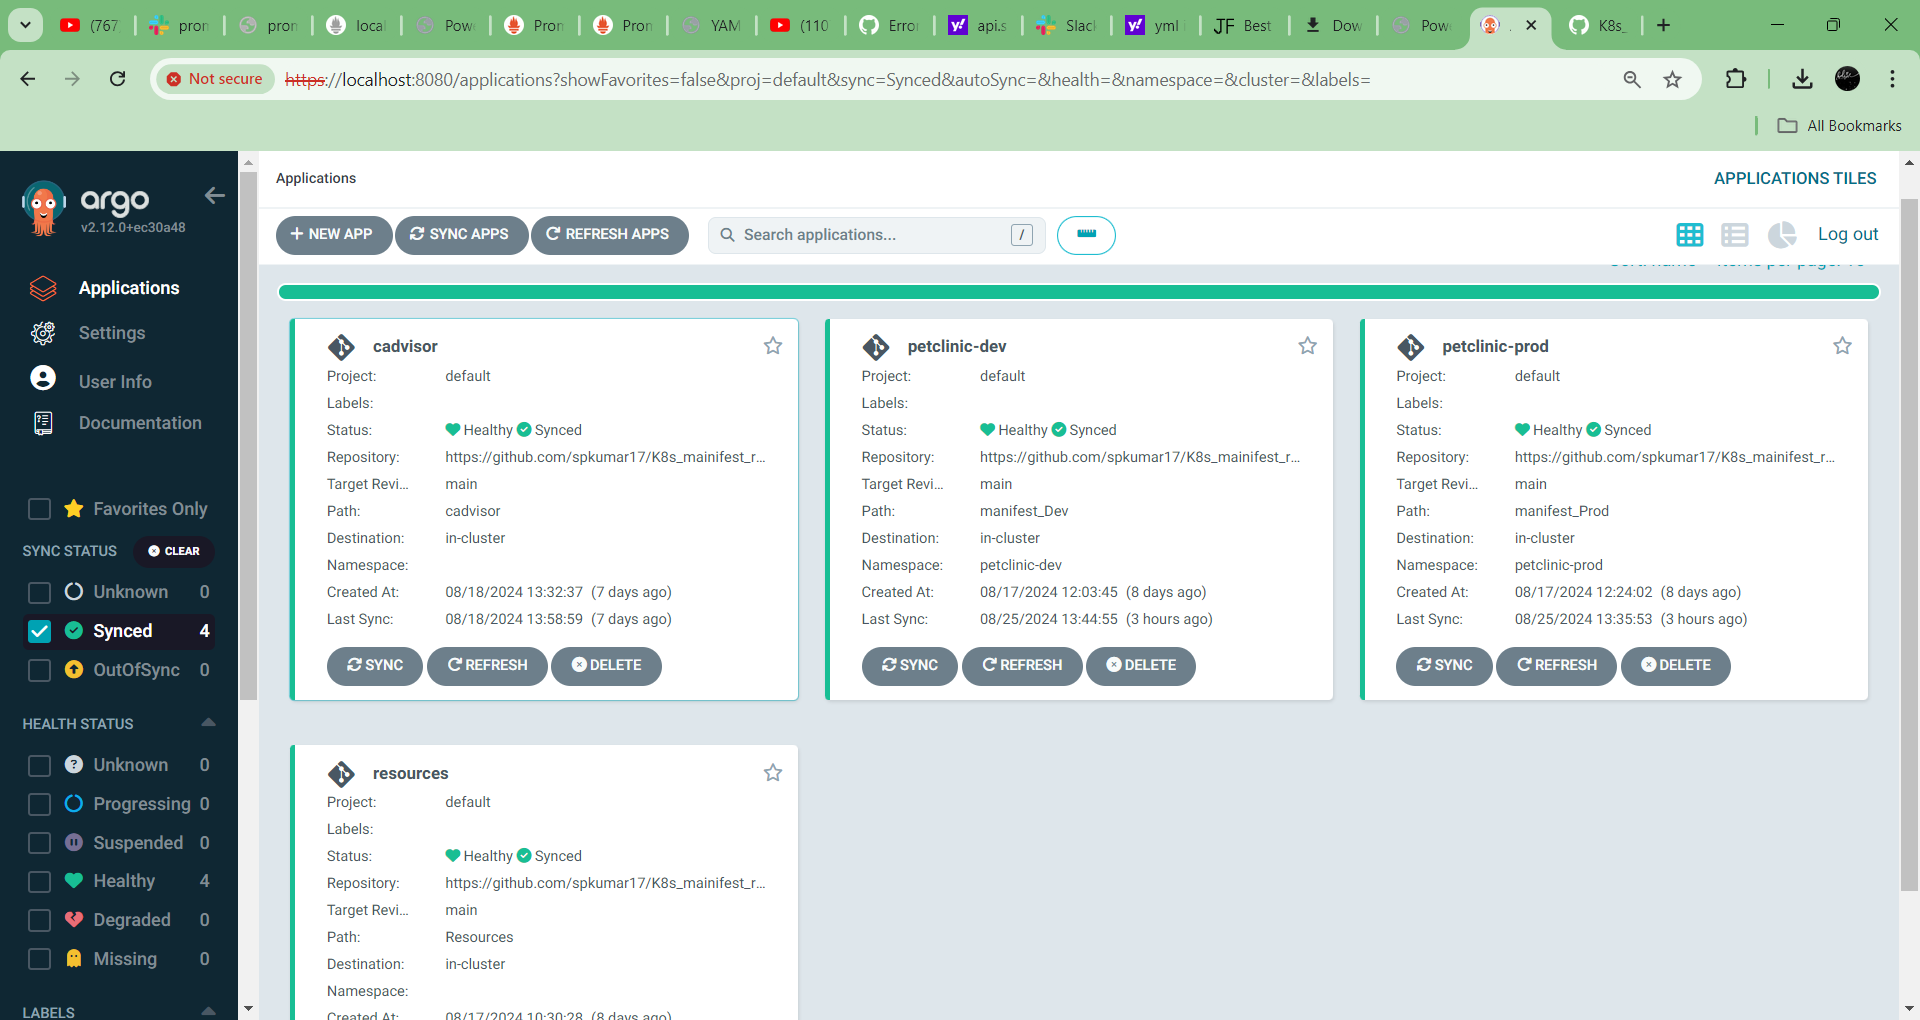Bookmark this page with the star icon
The image size is (1920, 1020).
pos(1672,80)
